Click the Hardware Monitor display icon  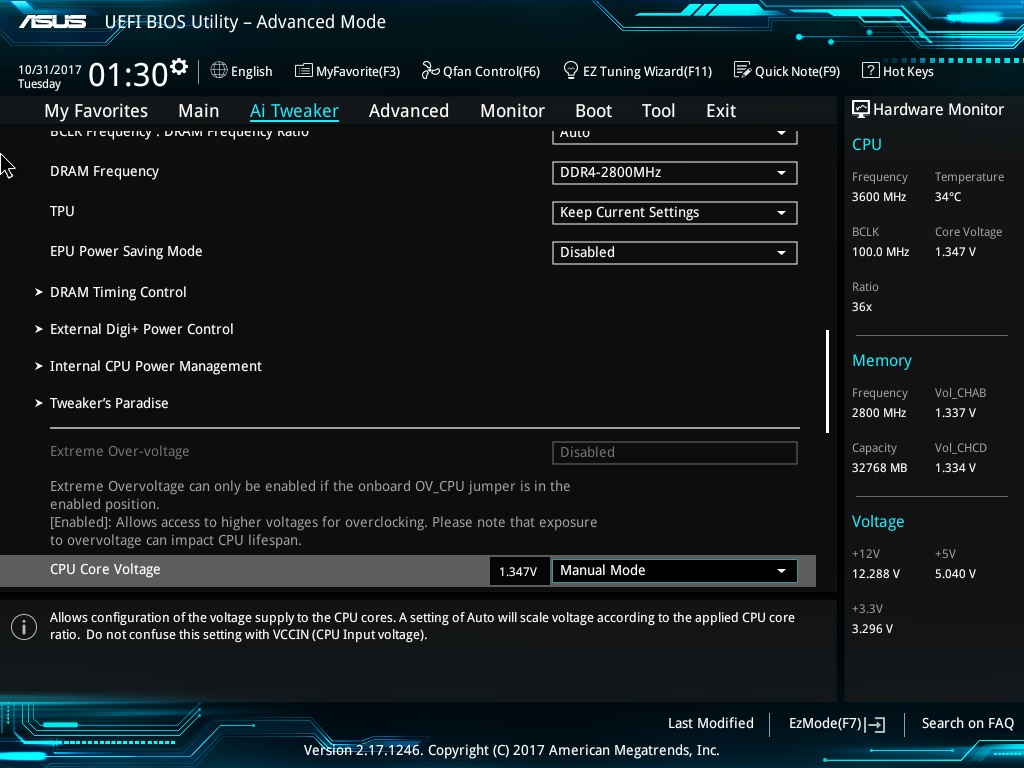click(861, 109)
